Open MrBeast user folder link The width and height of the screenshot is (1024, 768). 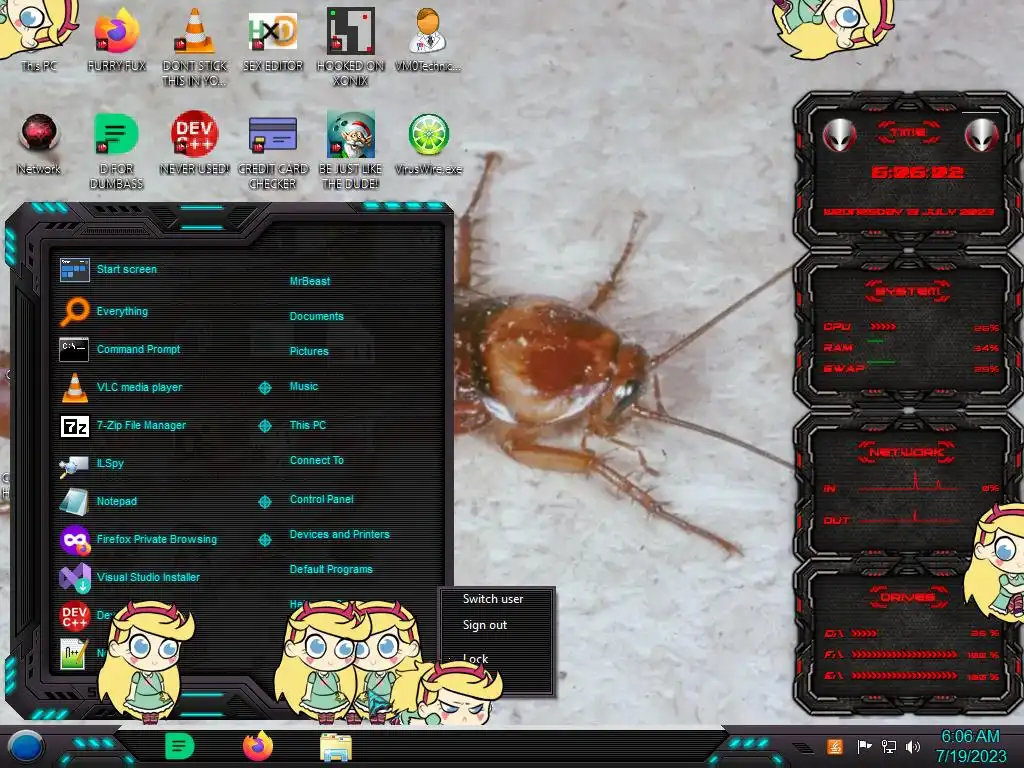(310, 281)
